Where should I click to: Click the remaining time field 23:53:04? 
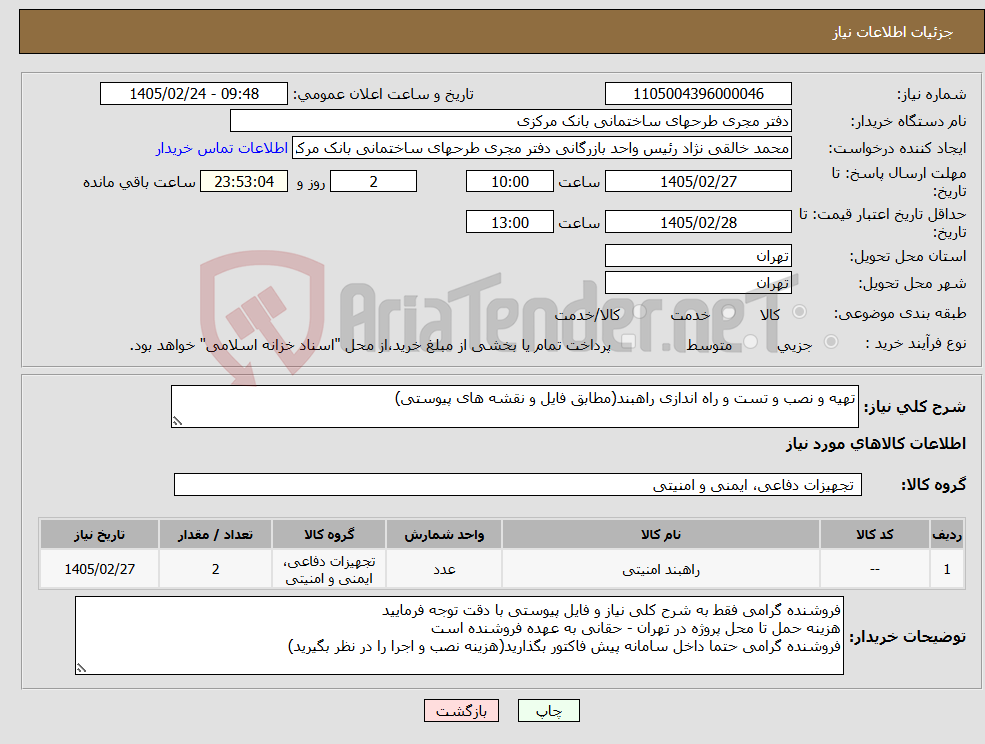click(244, 182)
